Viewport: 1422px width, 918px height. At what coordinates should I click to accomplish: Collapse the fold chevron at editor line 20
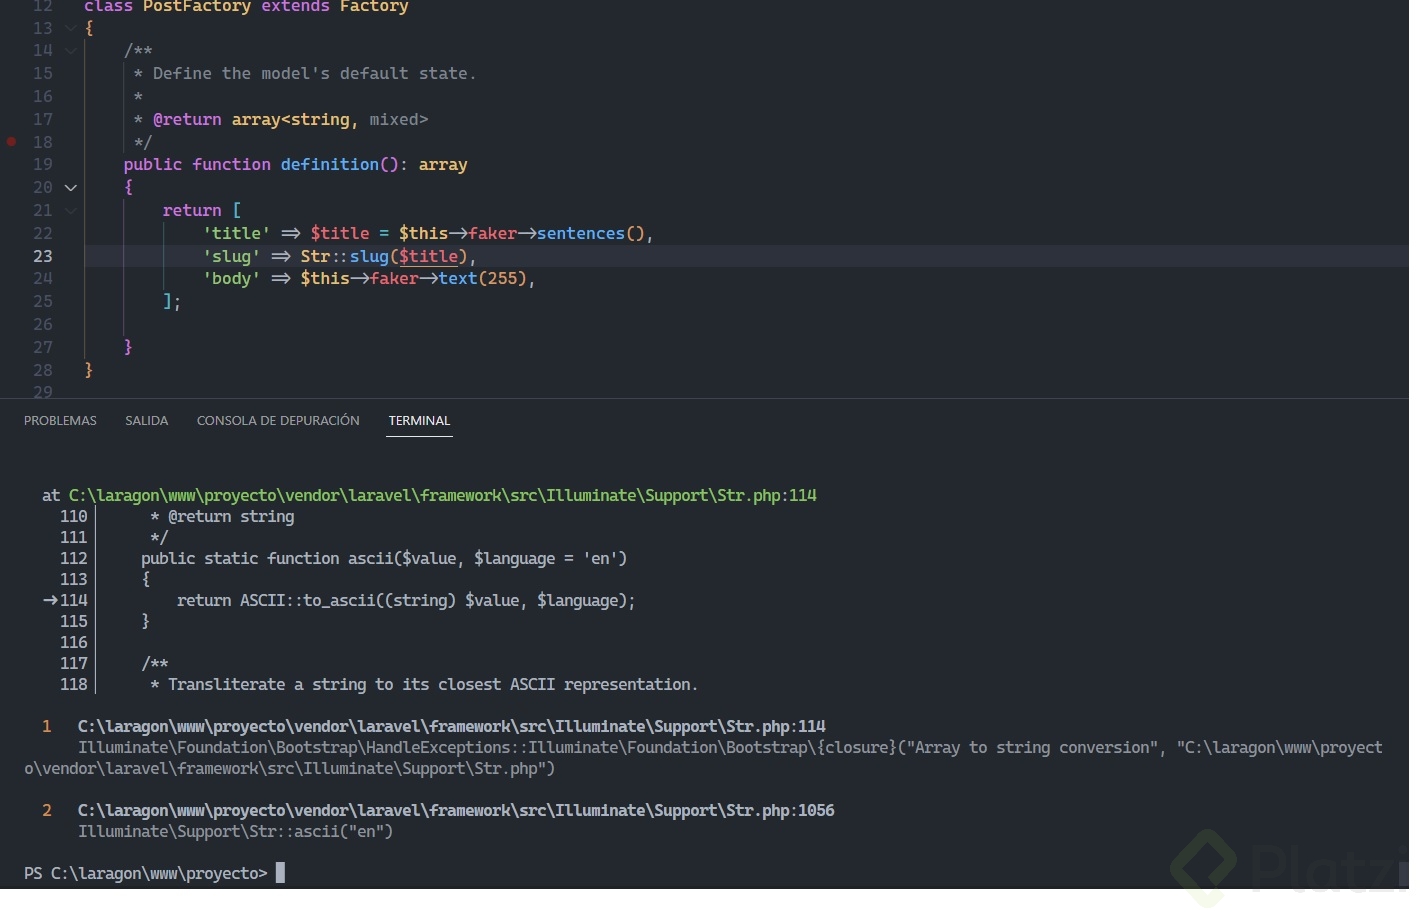(71, 187)
